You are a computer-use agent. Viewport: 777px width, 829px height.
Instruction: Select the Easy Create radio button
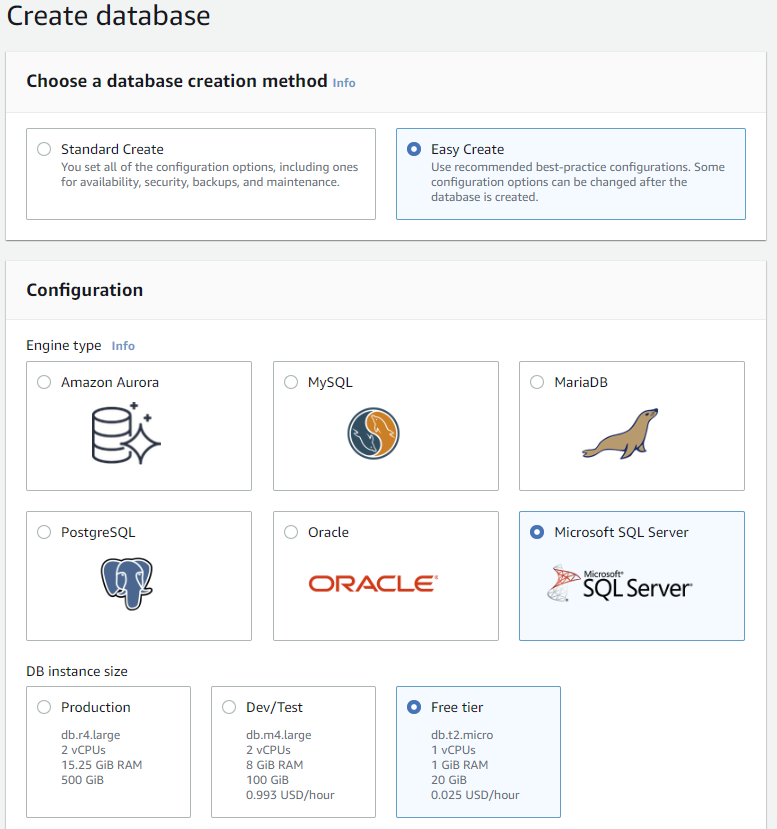pyautogui.click(x=414, y=149)
